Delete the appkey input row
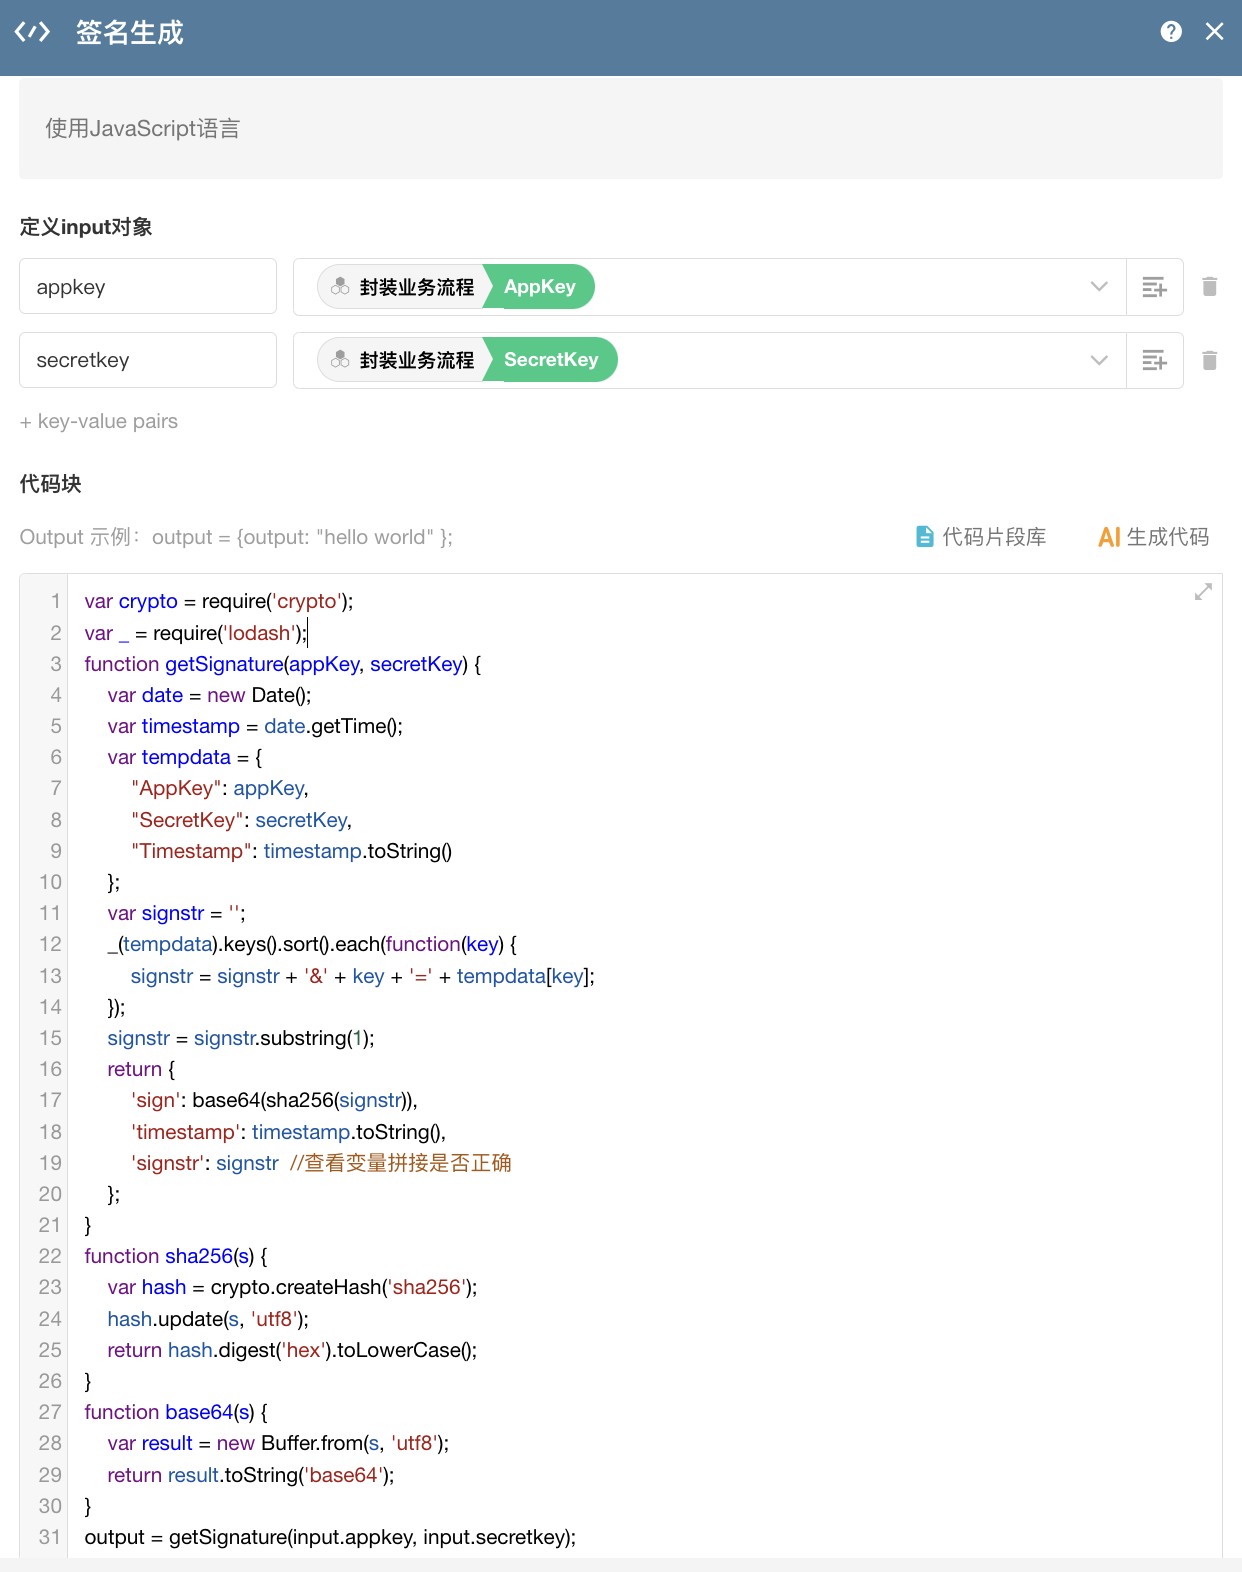 tap(1209, 287)
